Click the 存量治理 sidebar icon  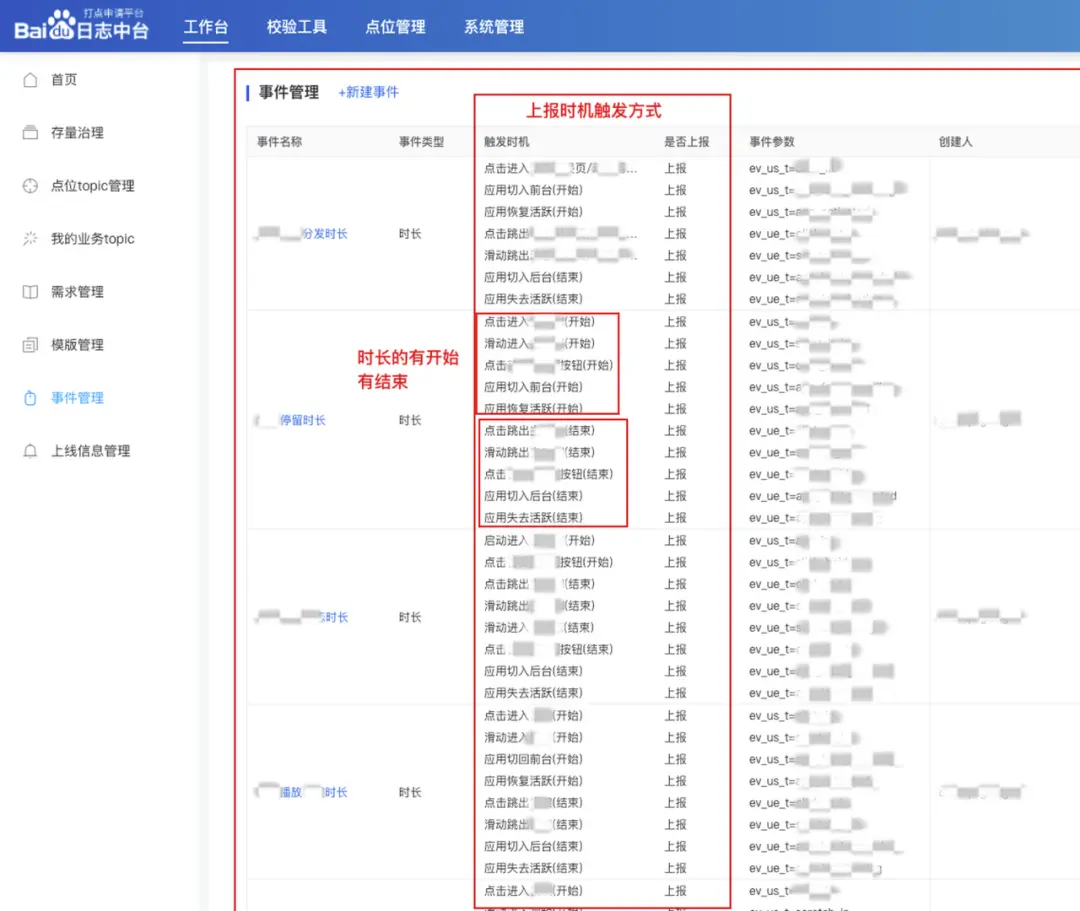click(30, 133)
